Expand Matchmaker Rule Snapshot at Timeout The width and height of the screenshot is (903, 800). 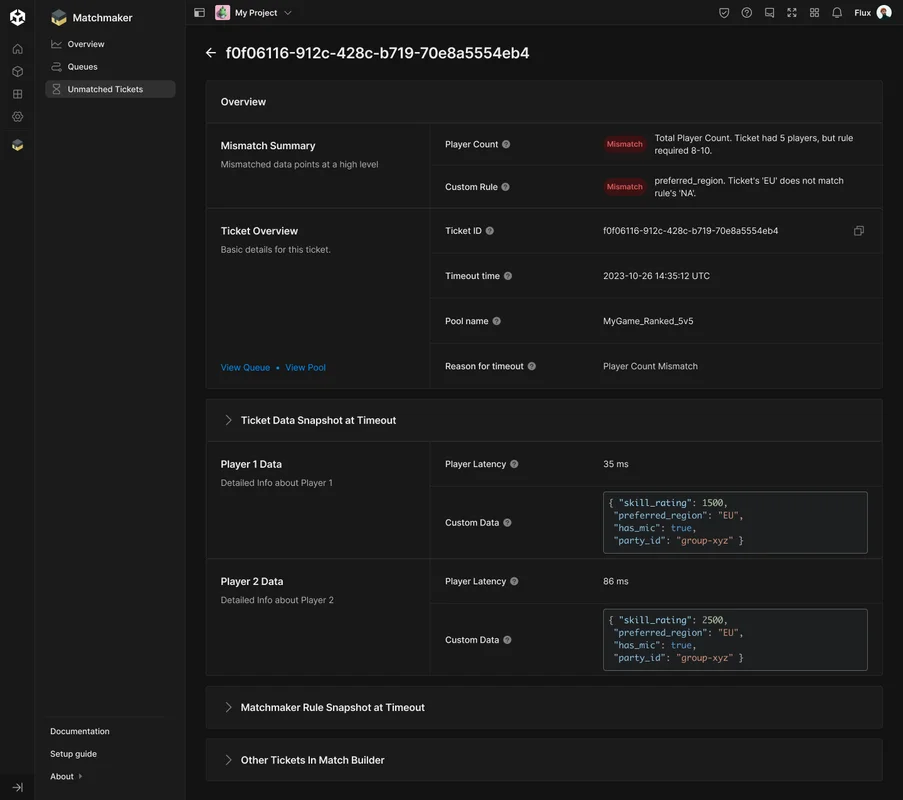pos(228,707)
